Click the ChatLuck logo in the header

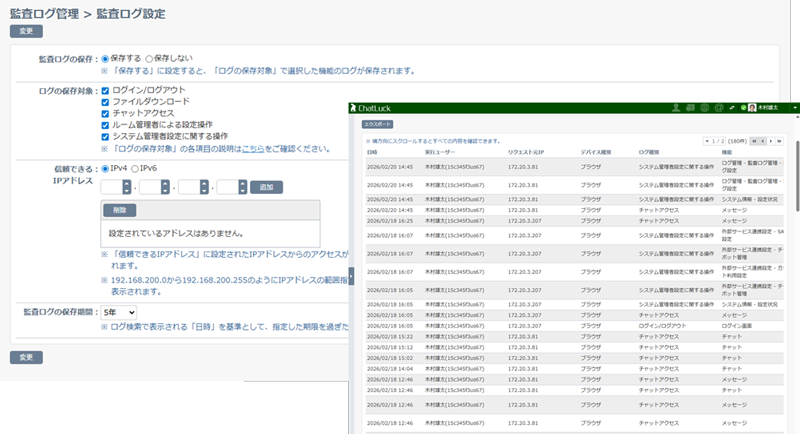(378, 108)
